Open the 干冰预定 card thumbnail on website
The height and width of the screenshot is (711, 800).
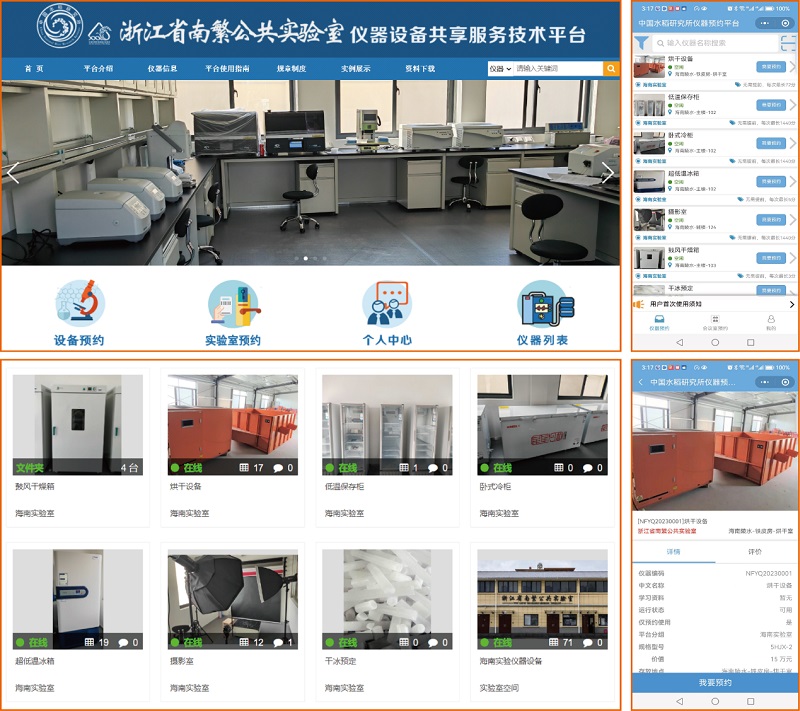pyautogui.click(x=387, y=599)
